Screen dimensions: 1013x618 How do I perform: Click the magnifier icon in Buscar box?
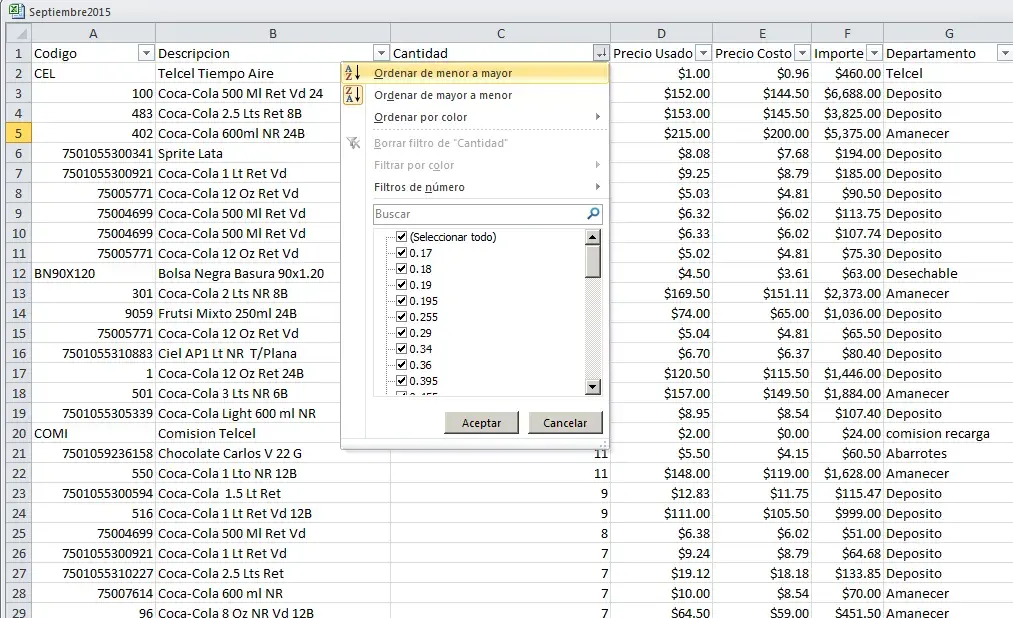pos(593,214)
